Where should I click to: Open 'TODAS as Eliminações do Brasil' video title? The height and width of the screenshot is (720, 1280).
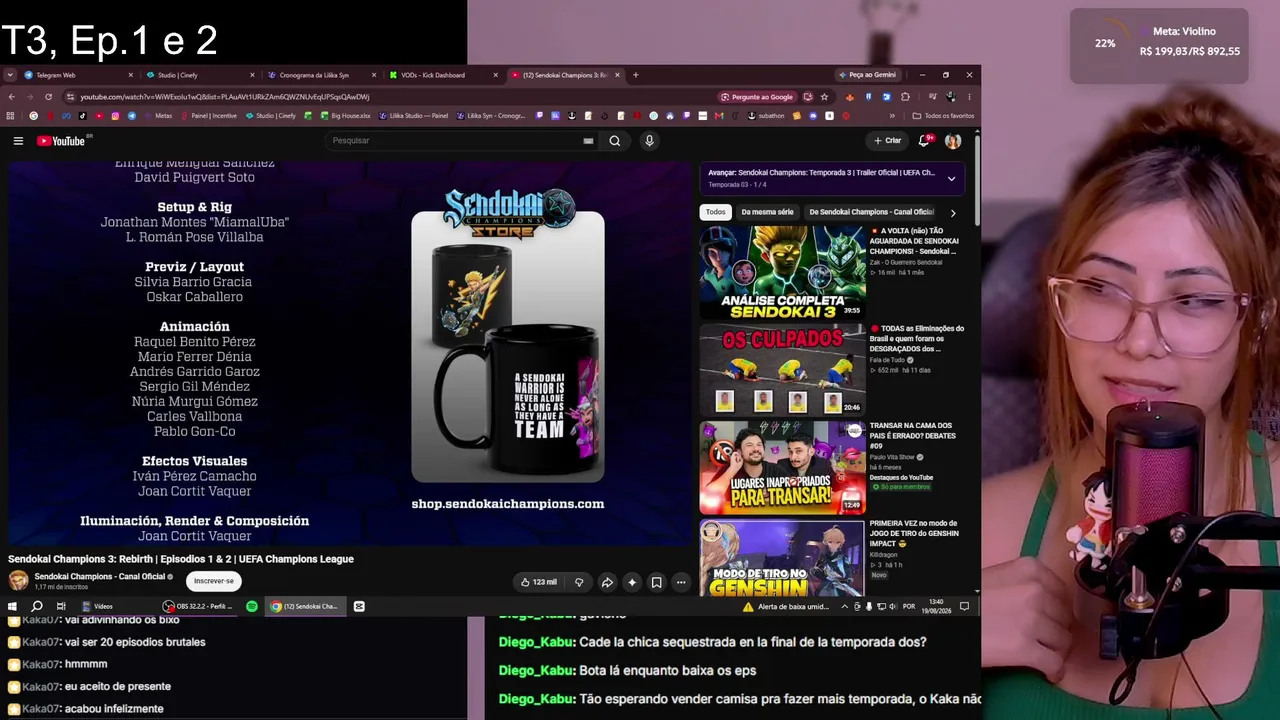917,338
